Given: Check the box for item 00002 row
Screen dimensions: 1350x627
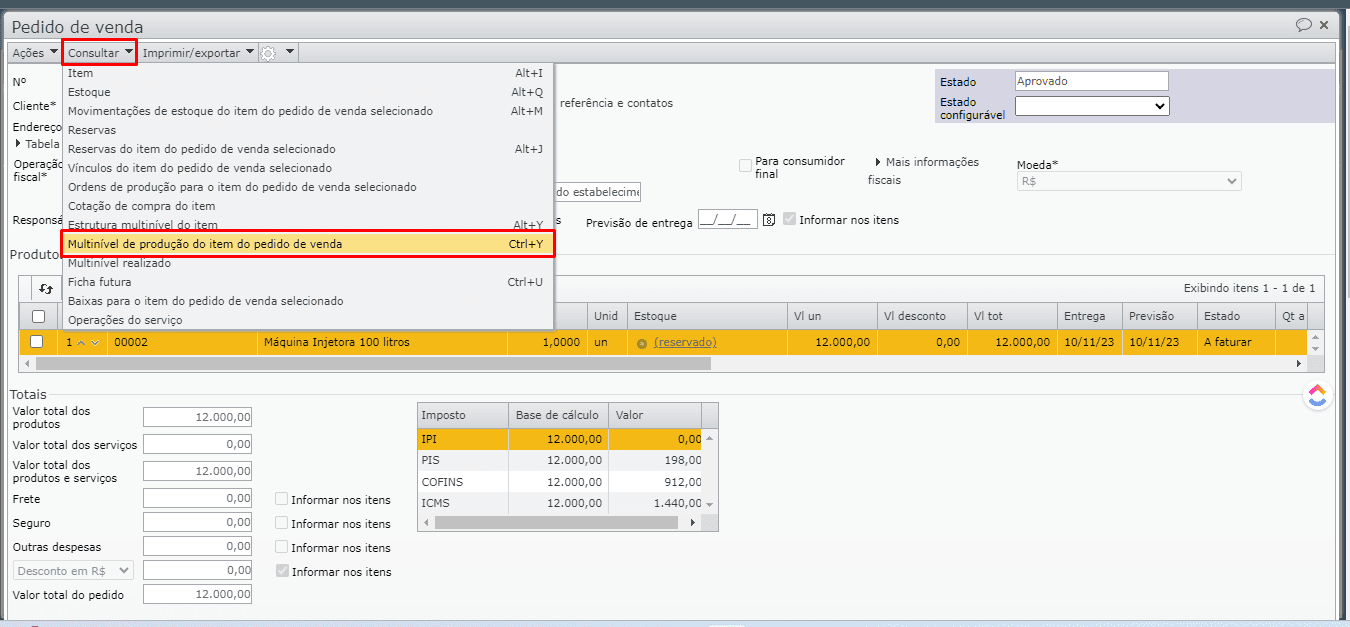Looking at the screenshot, I should pyautogui.click(x=37, y=342).
